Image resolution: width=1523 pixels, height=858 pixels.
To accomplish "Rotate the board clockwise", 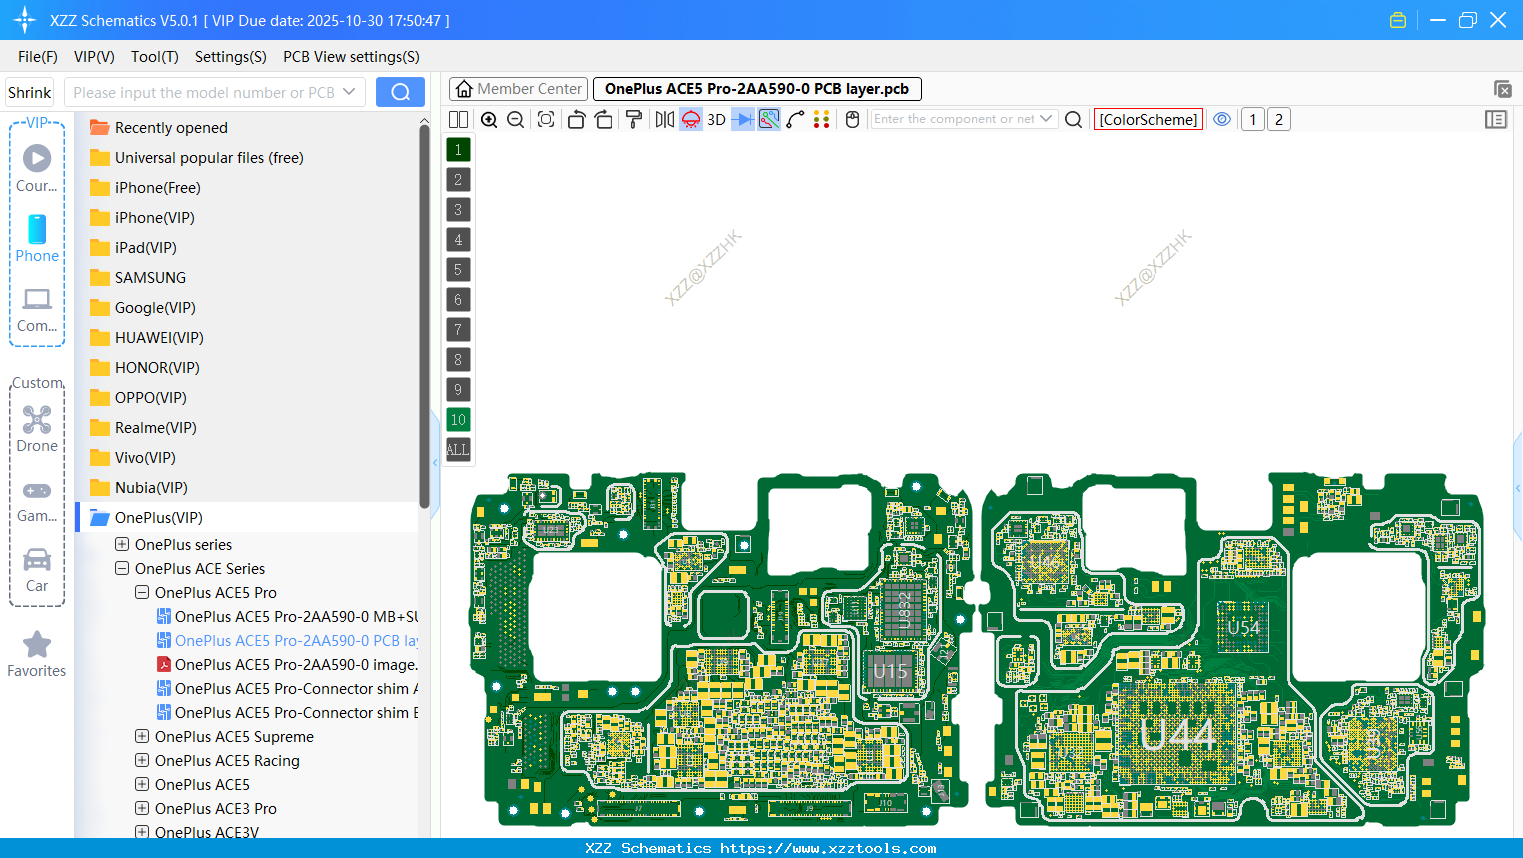I will pos(603,119).
